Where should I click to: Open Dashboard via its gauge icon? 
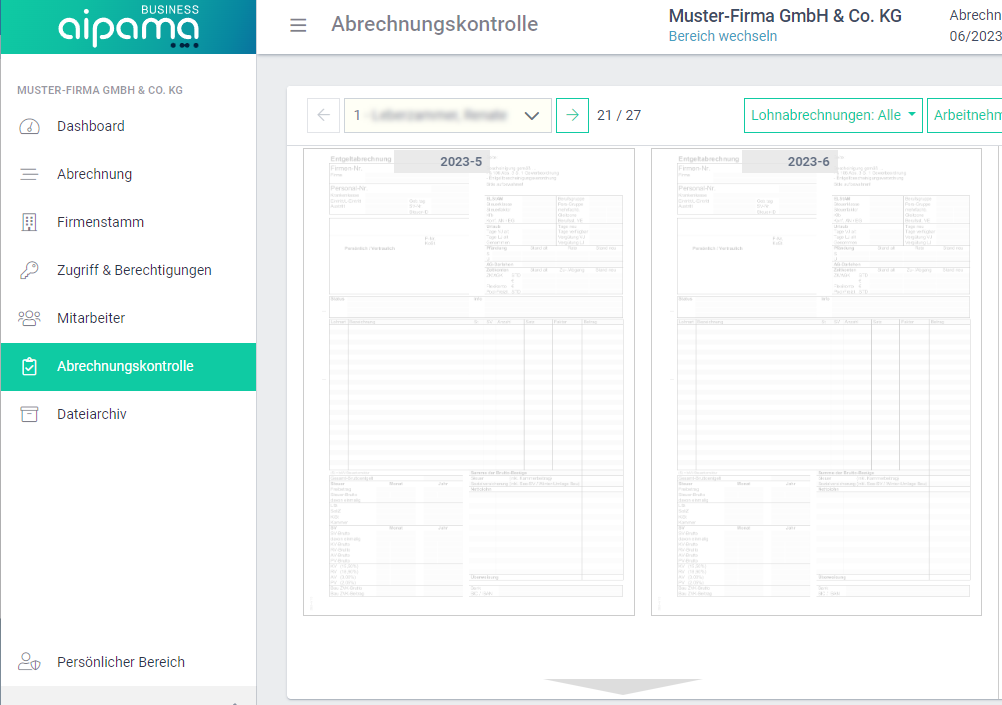[x=29, y=126]
